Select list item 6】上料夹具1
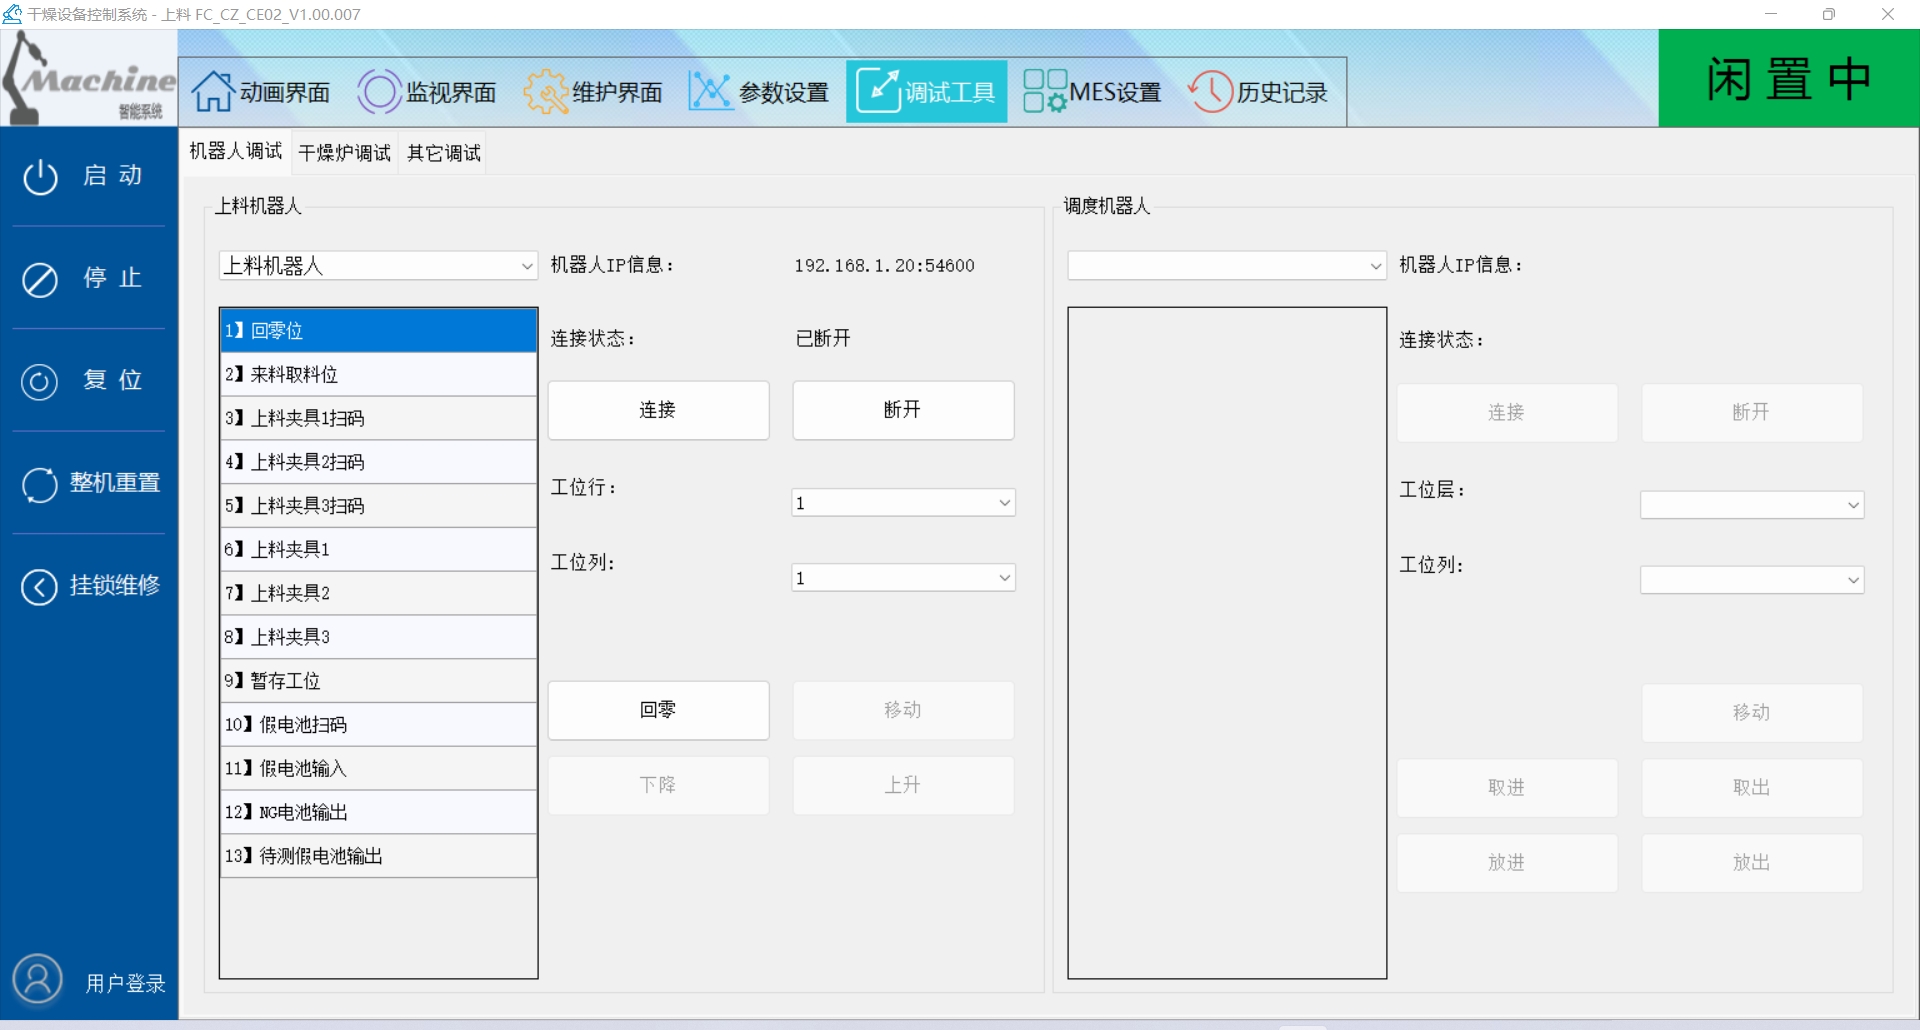The image size is (1920, 1030). (378, 550)
